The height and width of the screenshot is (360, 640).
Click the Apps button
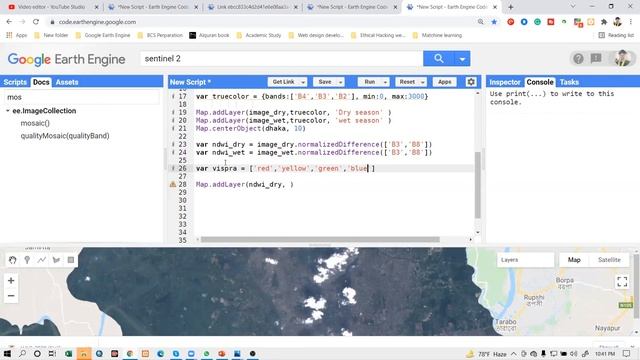444,82
